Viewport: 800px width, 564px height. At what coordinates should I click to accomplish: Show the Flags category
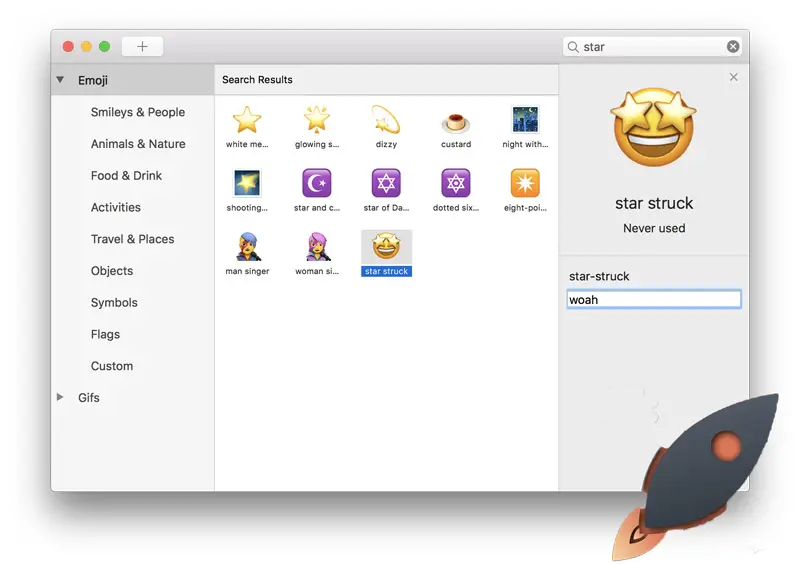coord(105,334)
